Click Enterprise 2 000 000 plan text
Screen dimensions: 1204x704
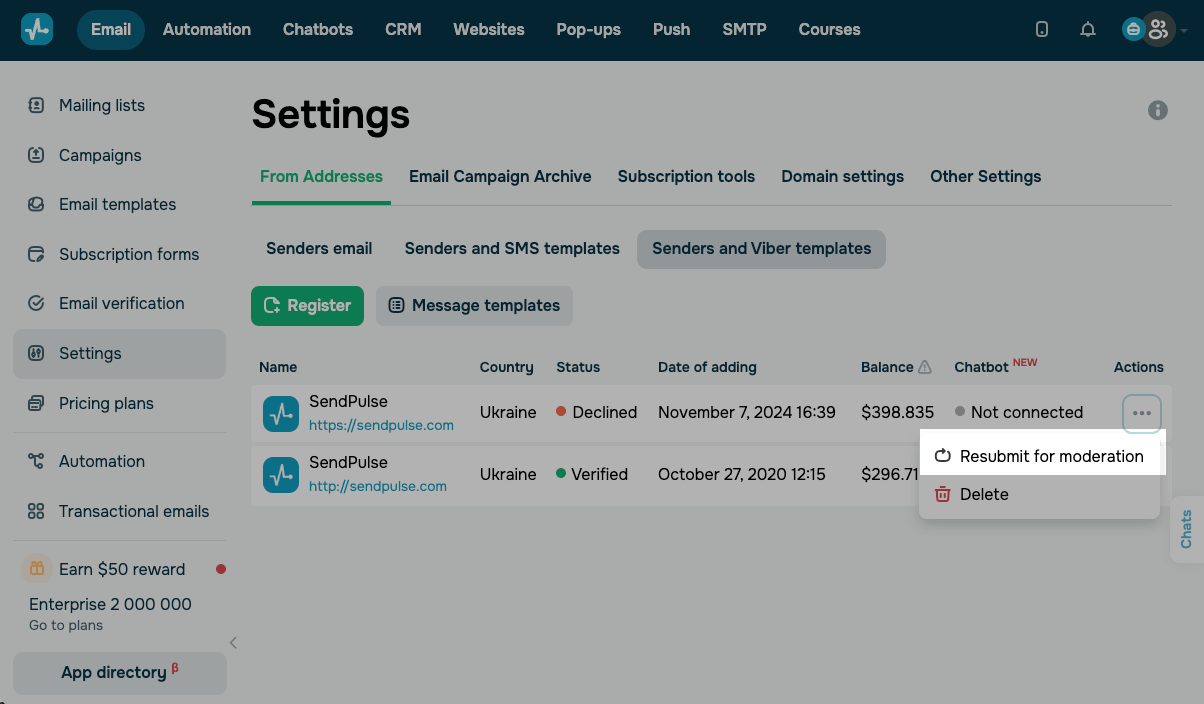coord(110,604)
